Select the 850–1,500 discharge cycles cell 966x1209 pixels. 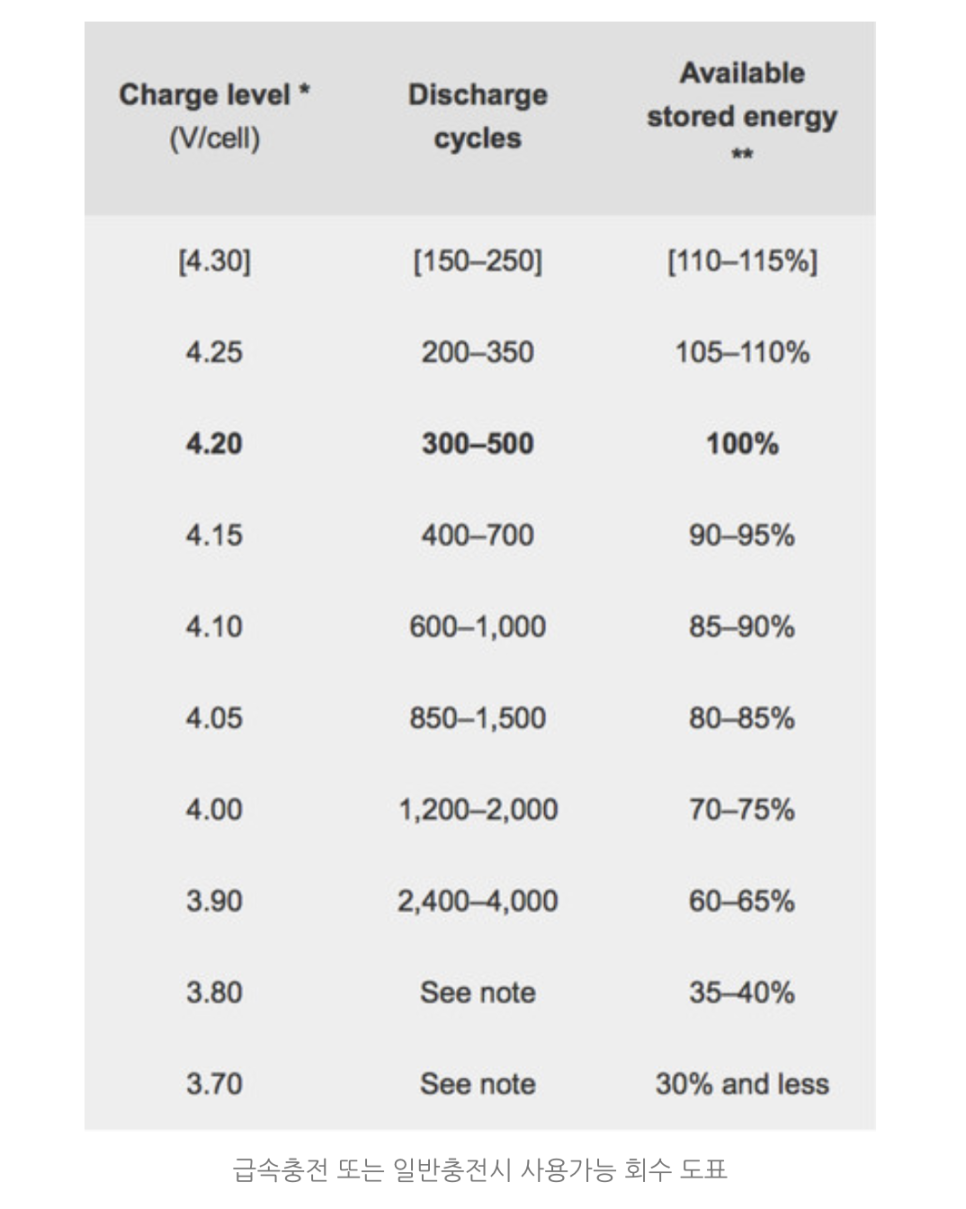pyautogui.click(x=478, y=718)
